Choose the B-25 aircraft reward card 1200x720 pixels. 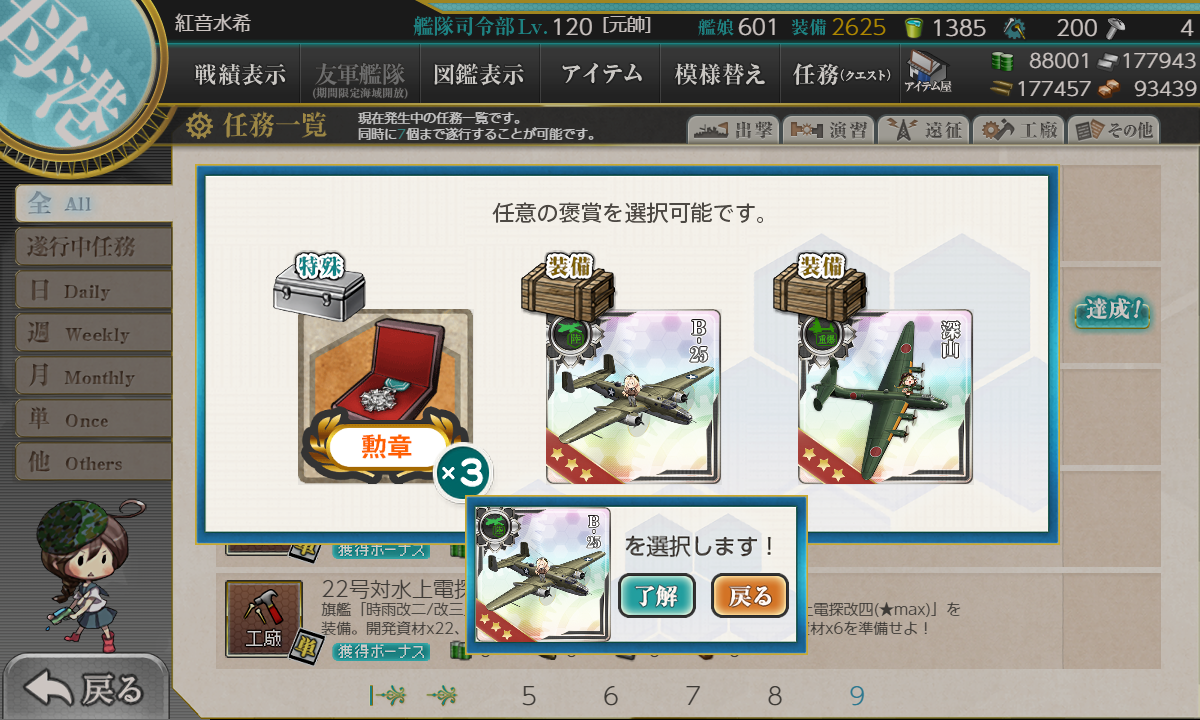(x=633, y=396)
